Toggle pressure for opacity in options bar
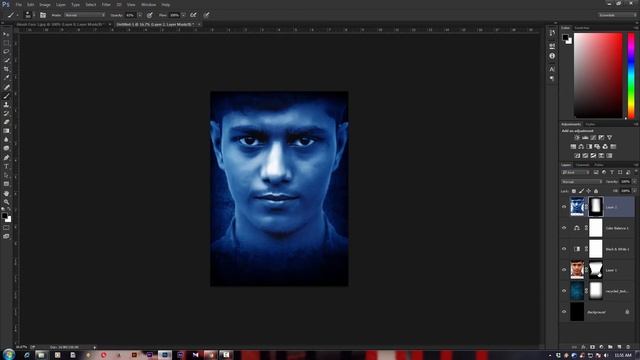Viewport: 640px width, 360px height. coord(150,15)
